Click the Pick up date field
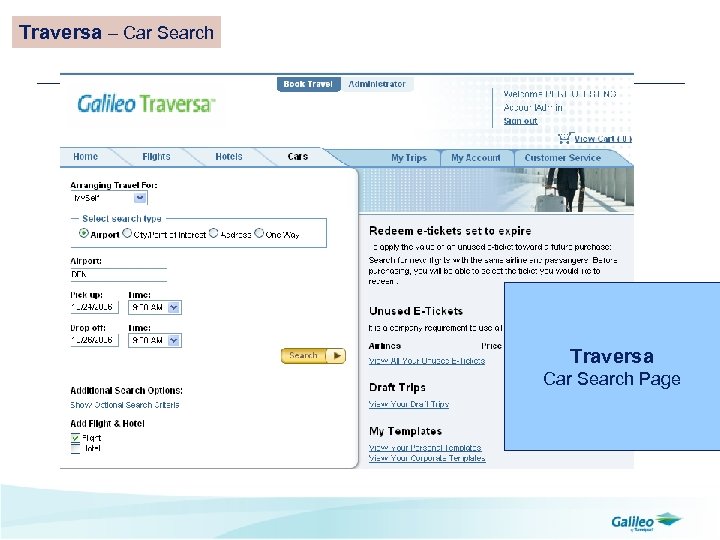Viewport: 720px width, 540px height. pos(94,307)
